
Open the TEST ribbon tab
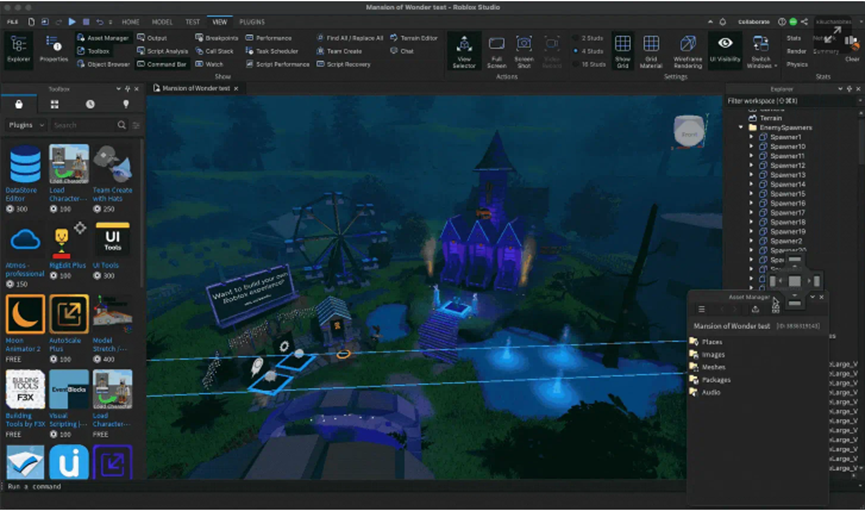pyautogui.click(x=193, y=22)
